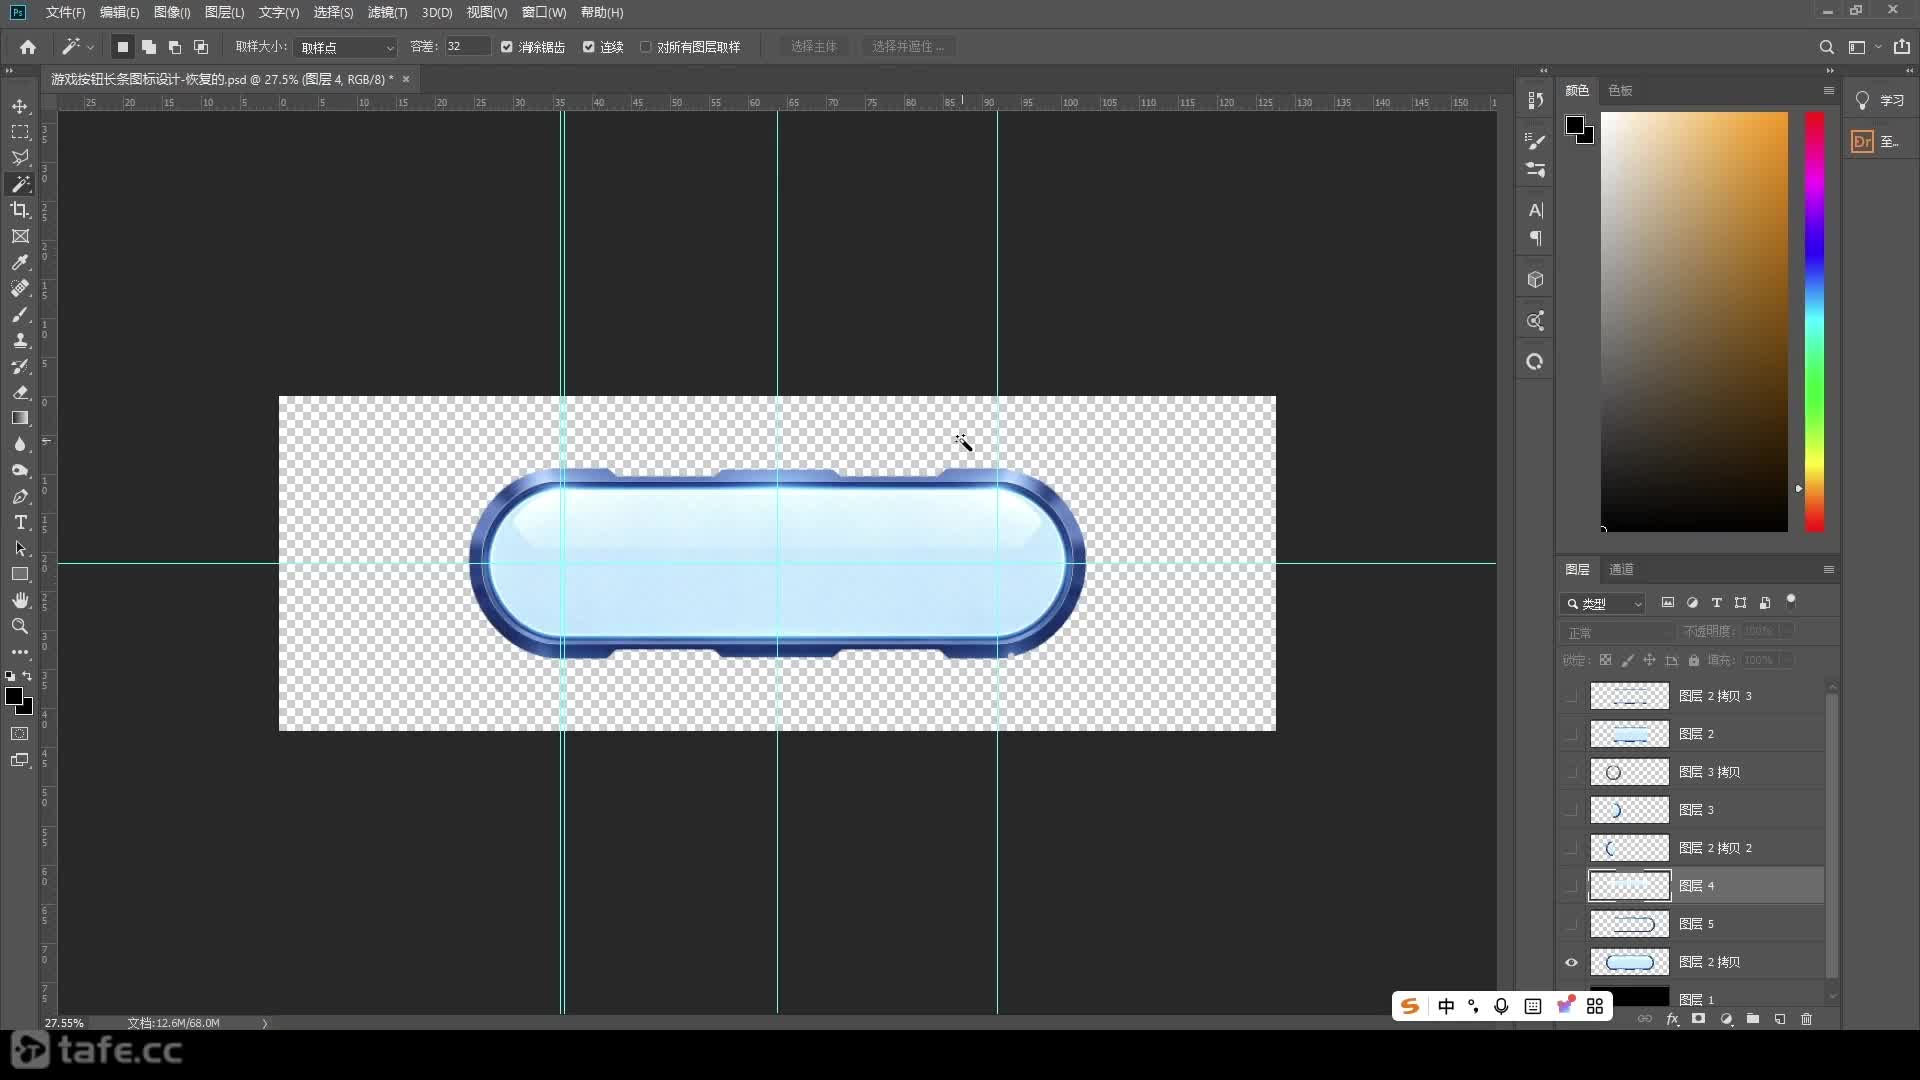Select the Eyedropper tool

point(20,262)
